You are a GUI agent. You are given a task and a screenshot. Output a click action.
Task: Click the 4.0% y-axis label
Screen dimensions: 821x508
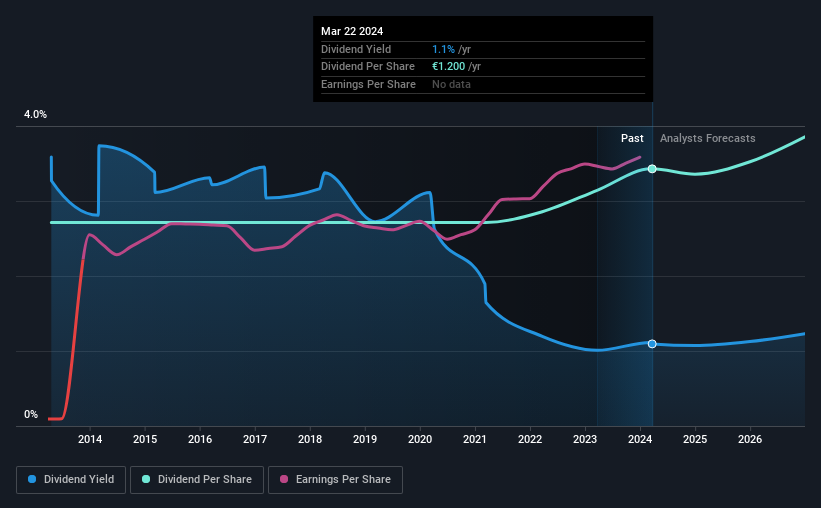pyautogui.click(x=35, y=114)
